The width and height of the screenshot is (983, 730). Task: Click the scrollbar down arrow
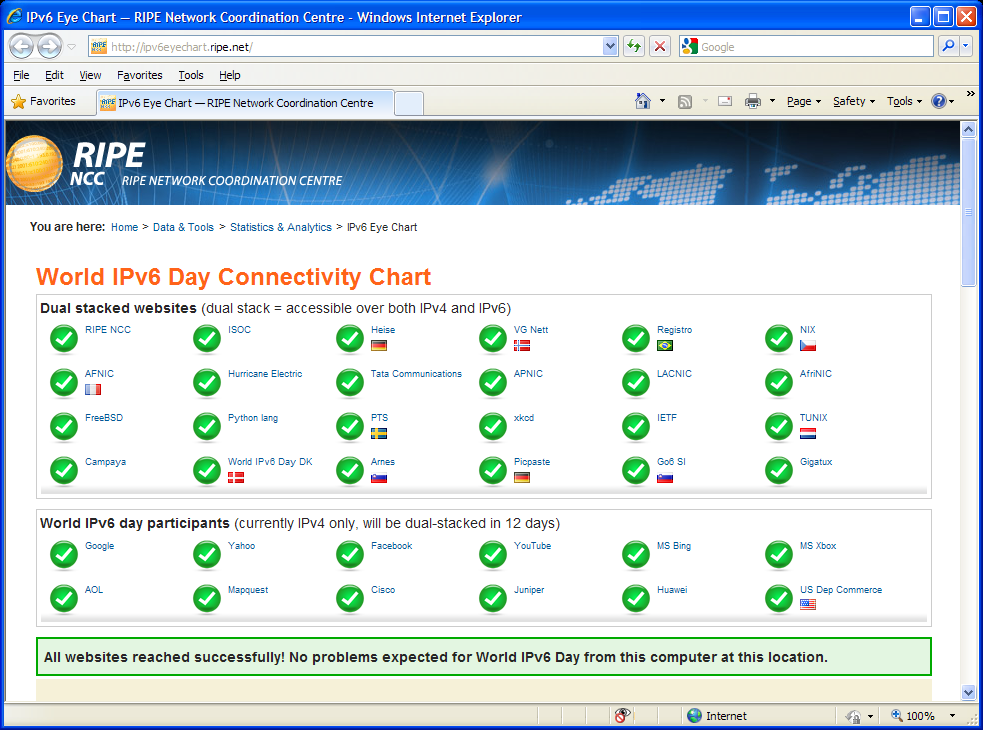[x=969, y=692]
